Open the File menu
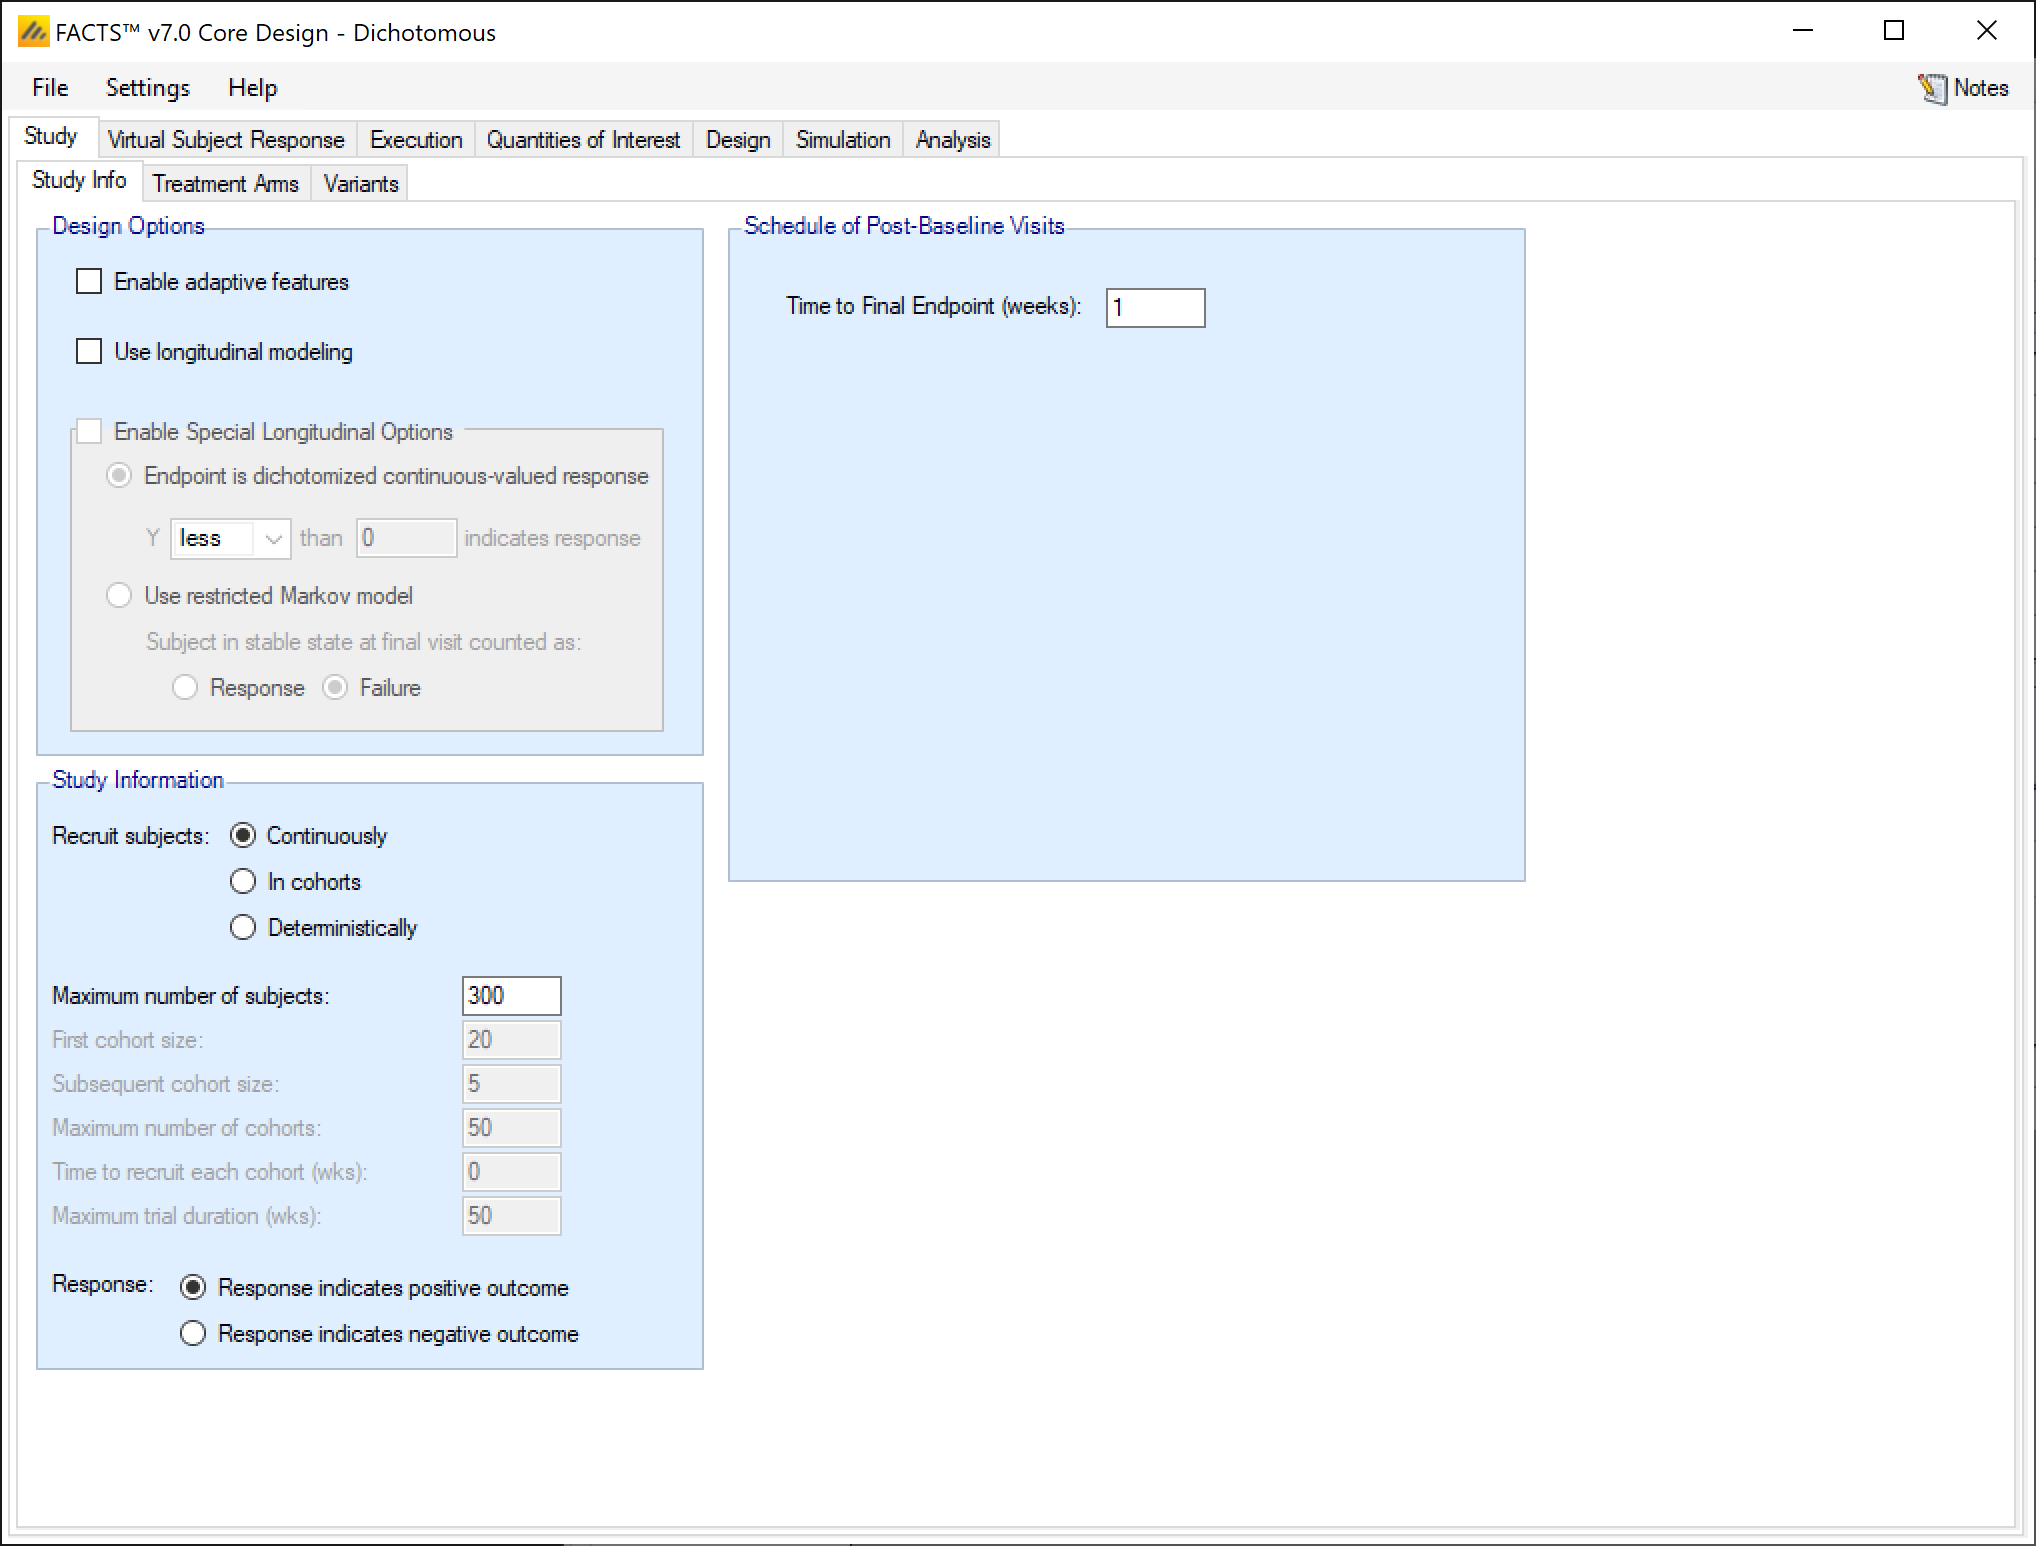 coord(50,88)
